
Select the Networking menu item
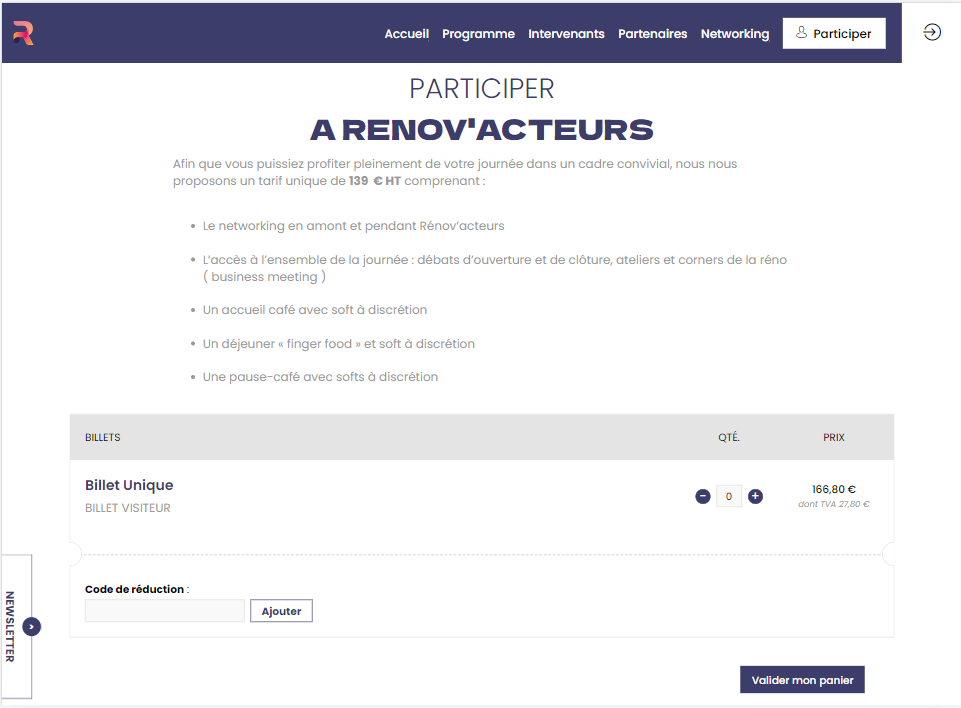pos(735,34)
